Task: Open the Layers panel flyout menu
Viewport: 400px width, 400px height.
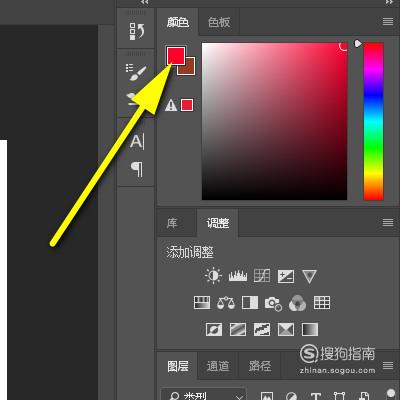Action: click(x=388, y=366)
